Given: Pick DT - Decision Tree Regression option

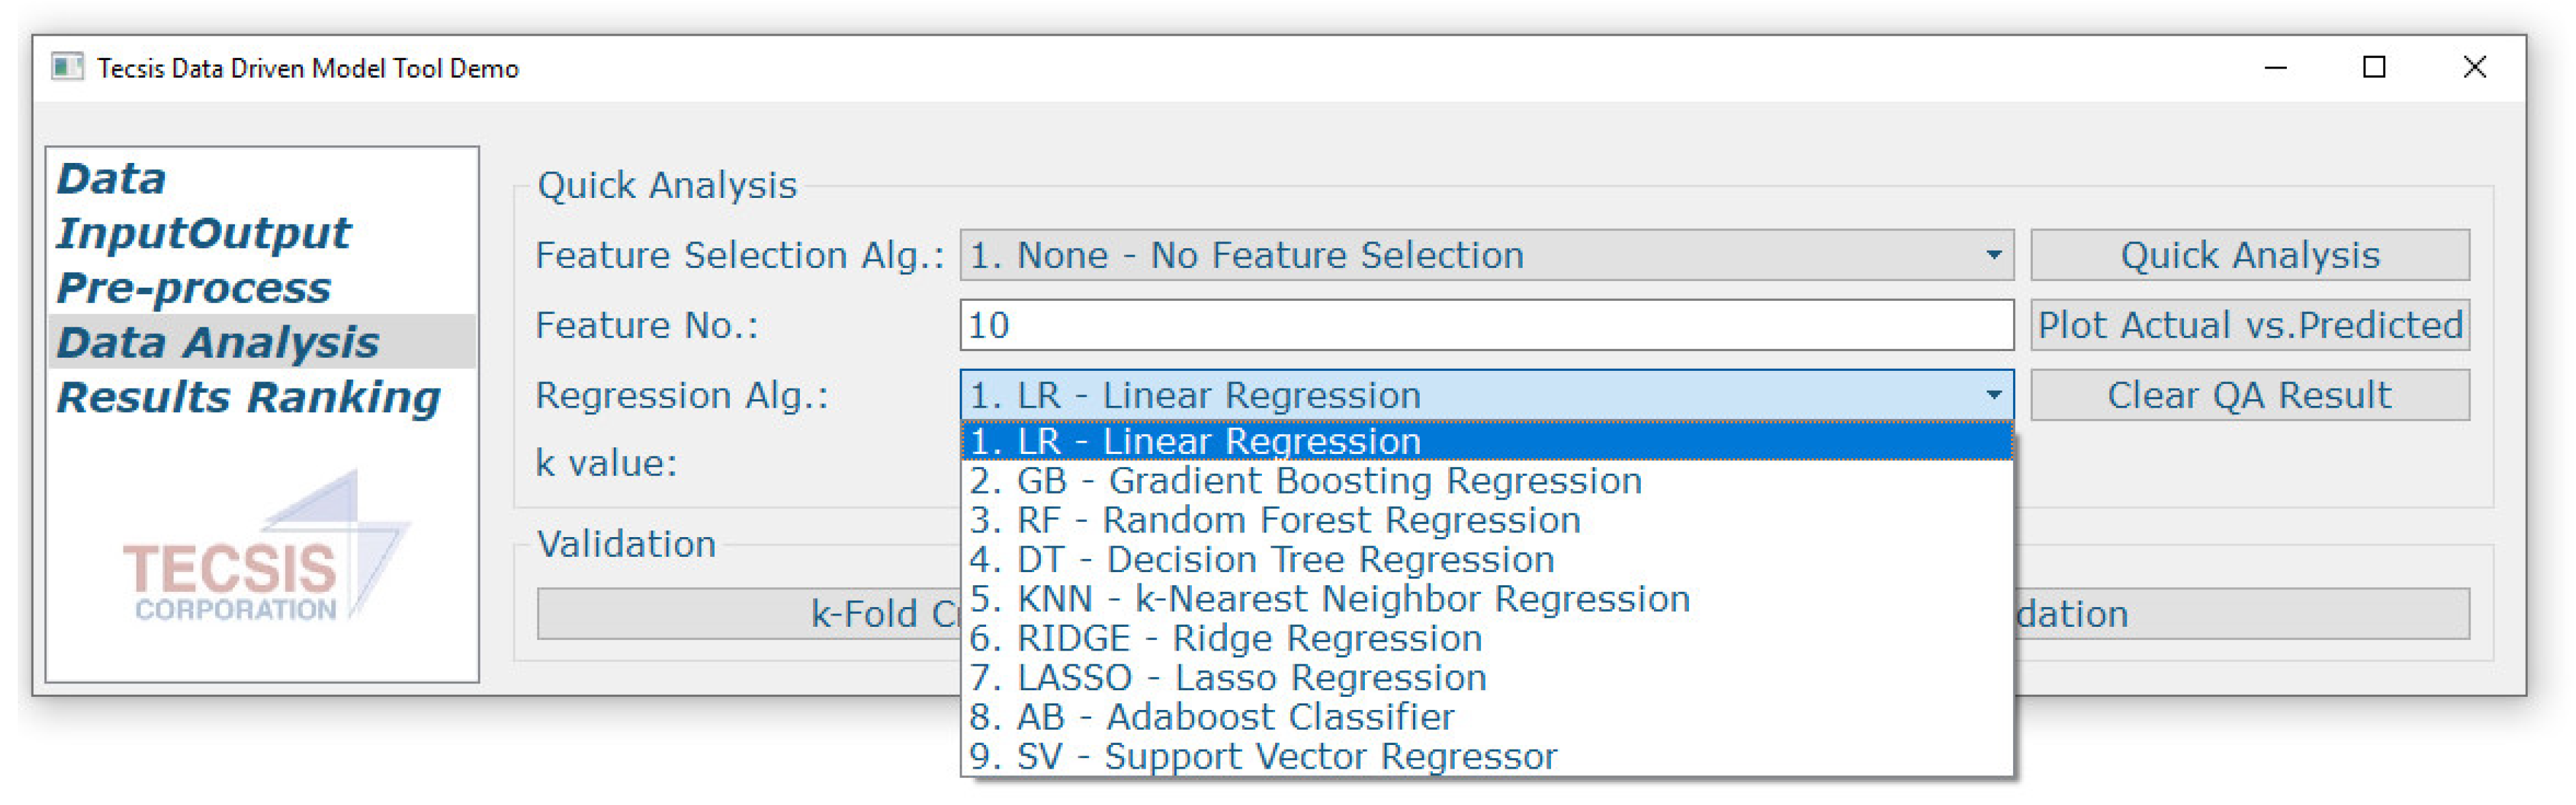Looking at the screenshot, I should pos(1262,559).
